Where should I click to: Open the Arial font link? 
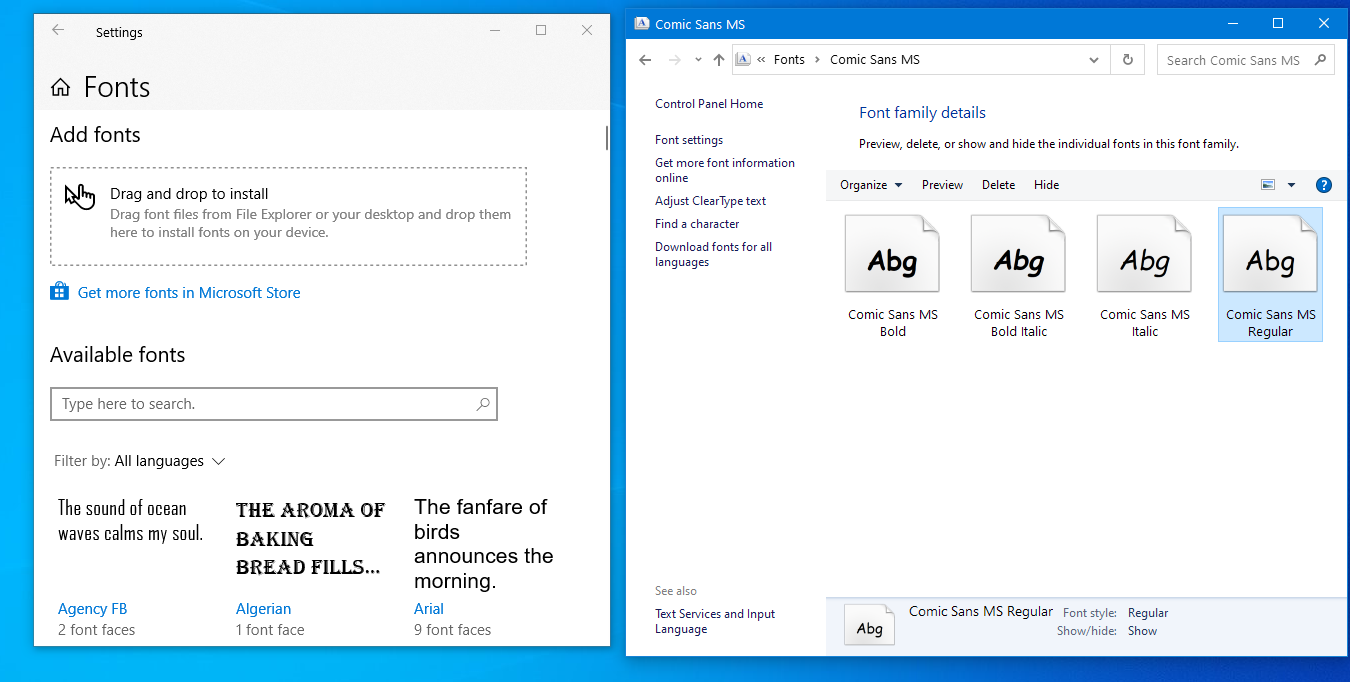tap(429, 609)
